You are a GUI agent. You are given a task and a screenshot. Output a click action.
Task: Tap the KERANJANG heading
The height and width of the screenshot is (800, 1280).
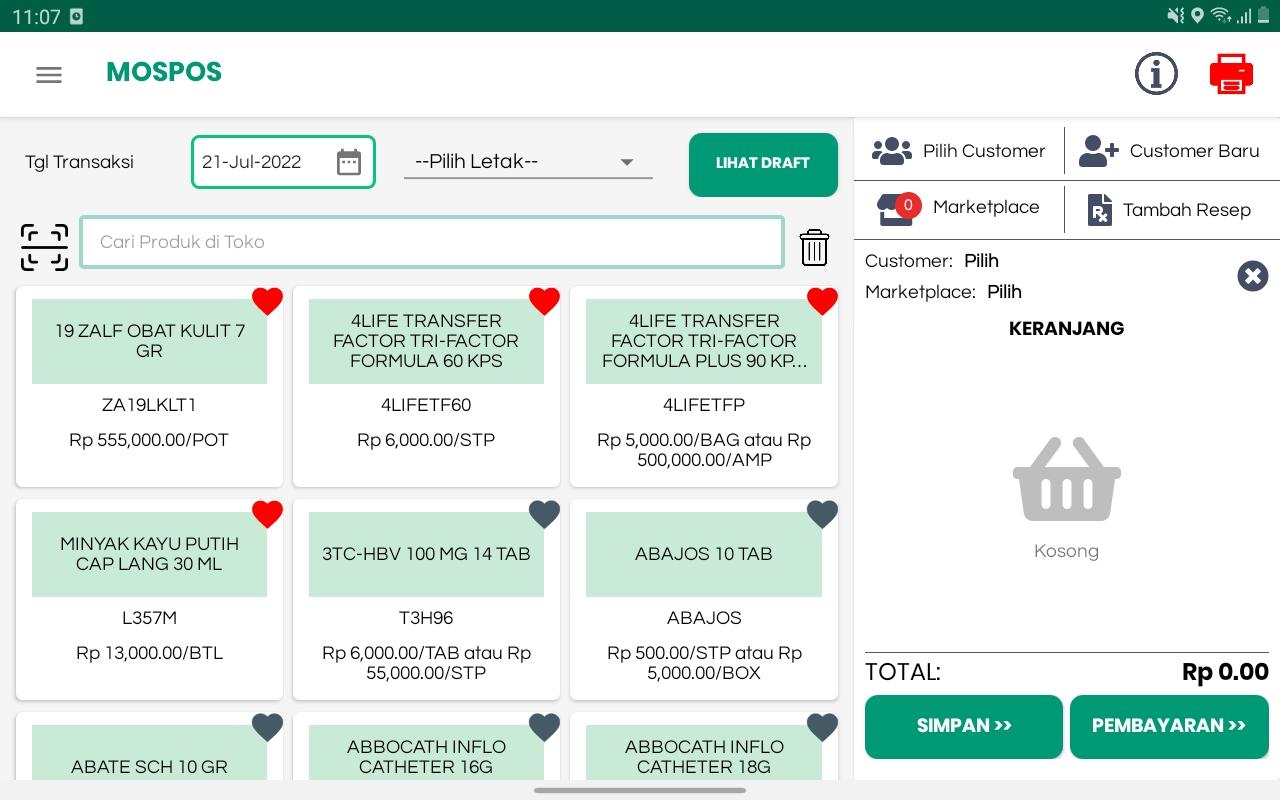tap(1066, 328)
